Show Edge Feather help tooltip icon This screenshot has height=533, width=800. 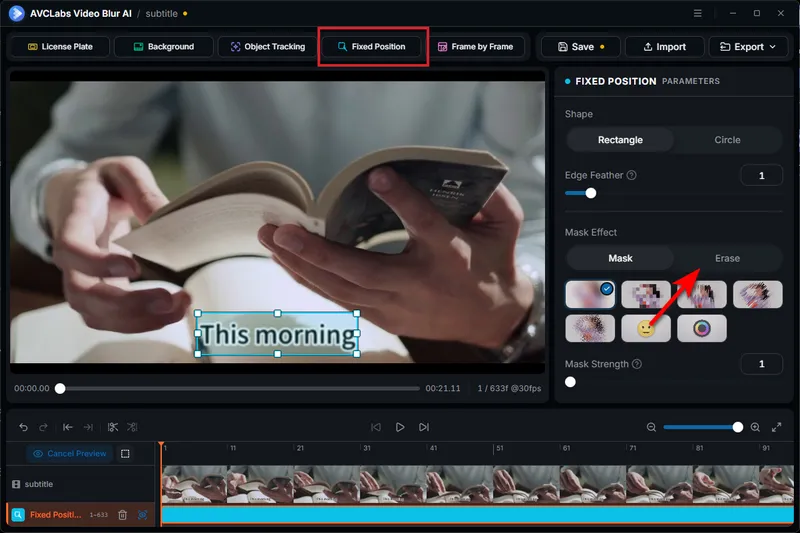coord(631,175)
